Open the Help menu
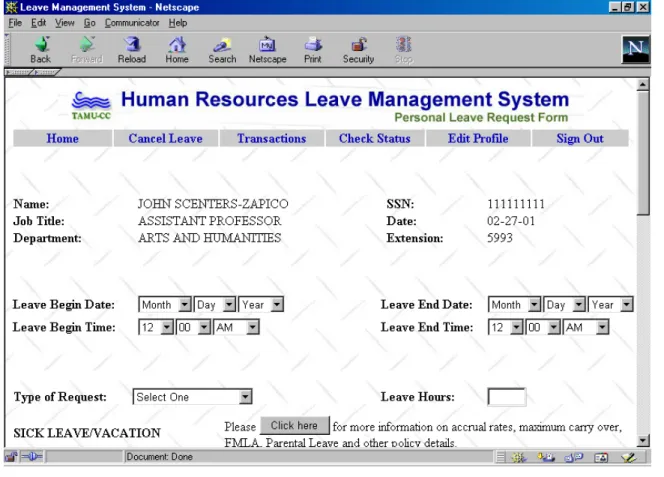Image resolution: width=664 pixels, height=477 pixels. pyautogui.click(x=178, y=23)
